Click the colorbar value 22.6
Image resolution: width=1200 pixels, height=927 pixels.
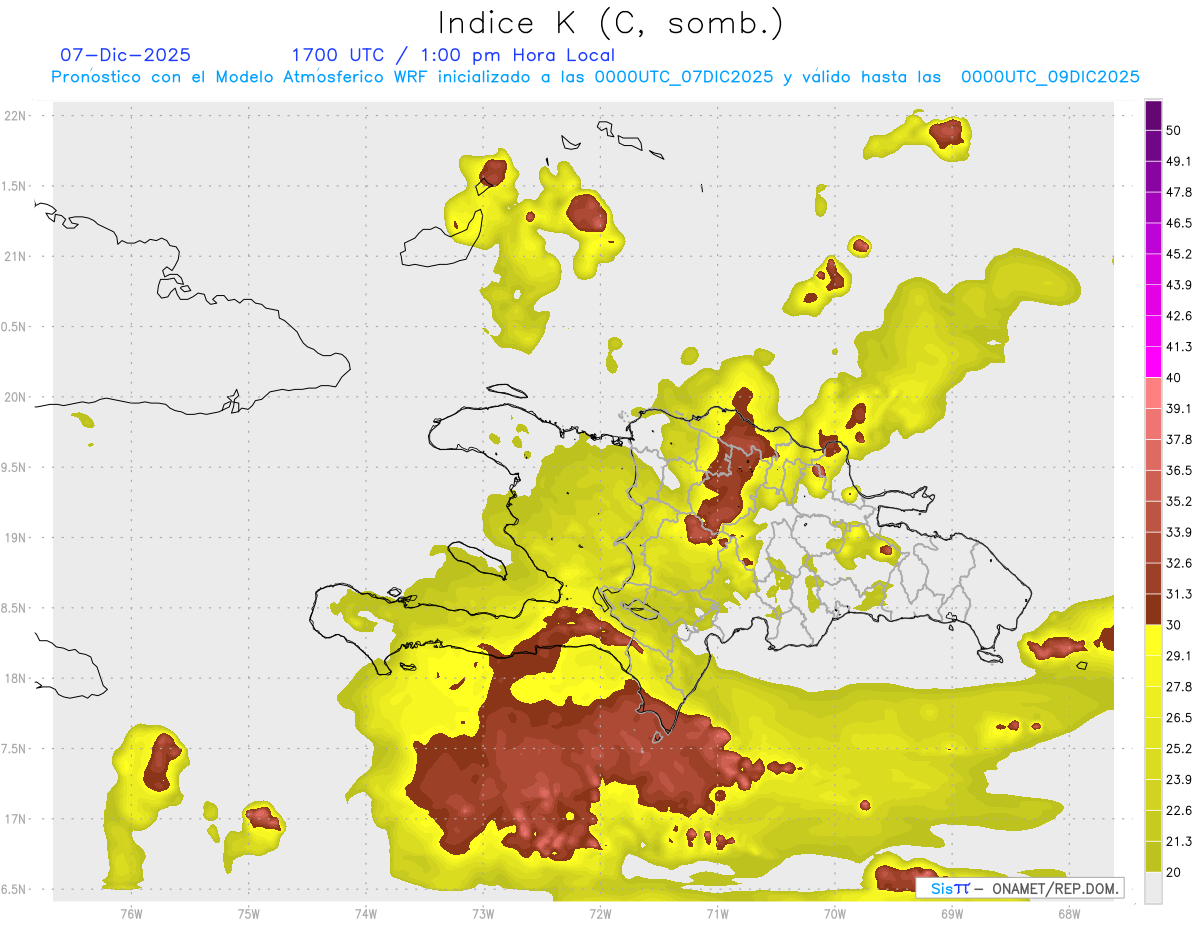(1179, 811)
